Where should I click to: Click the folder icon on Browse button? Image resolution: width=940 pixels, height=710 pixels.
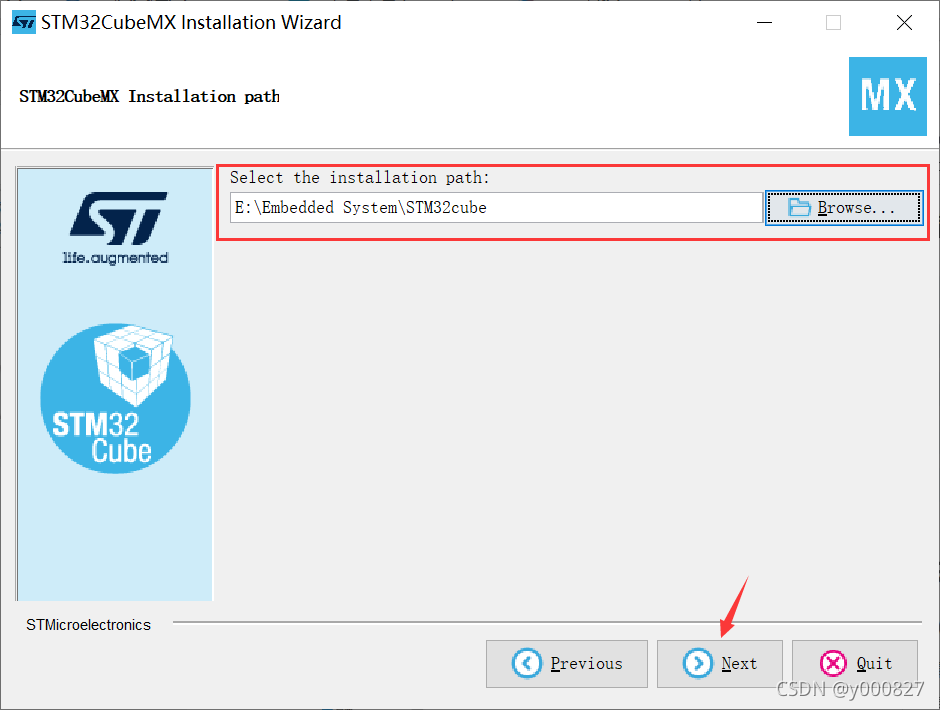799,207
